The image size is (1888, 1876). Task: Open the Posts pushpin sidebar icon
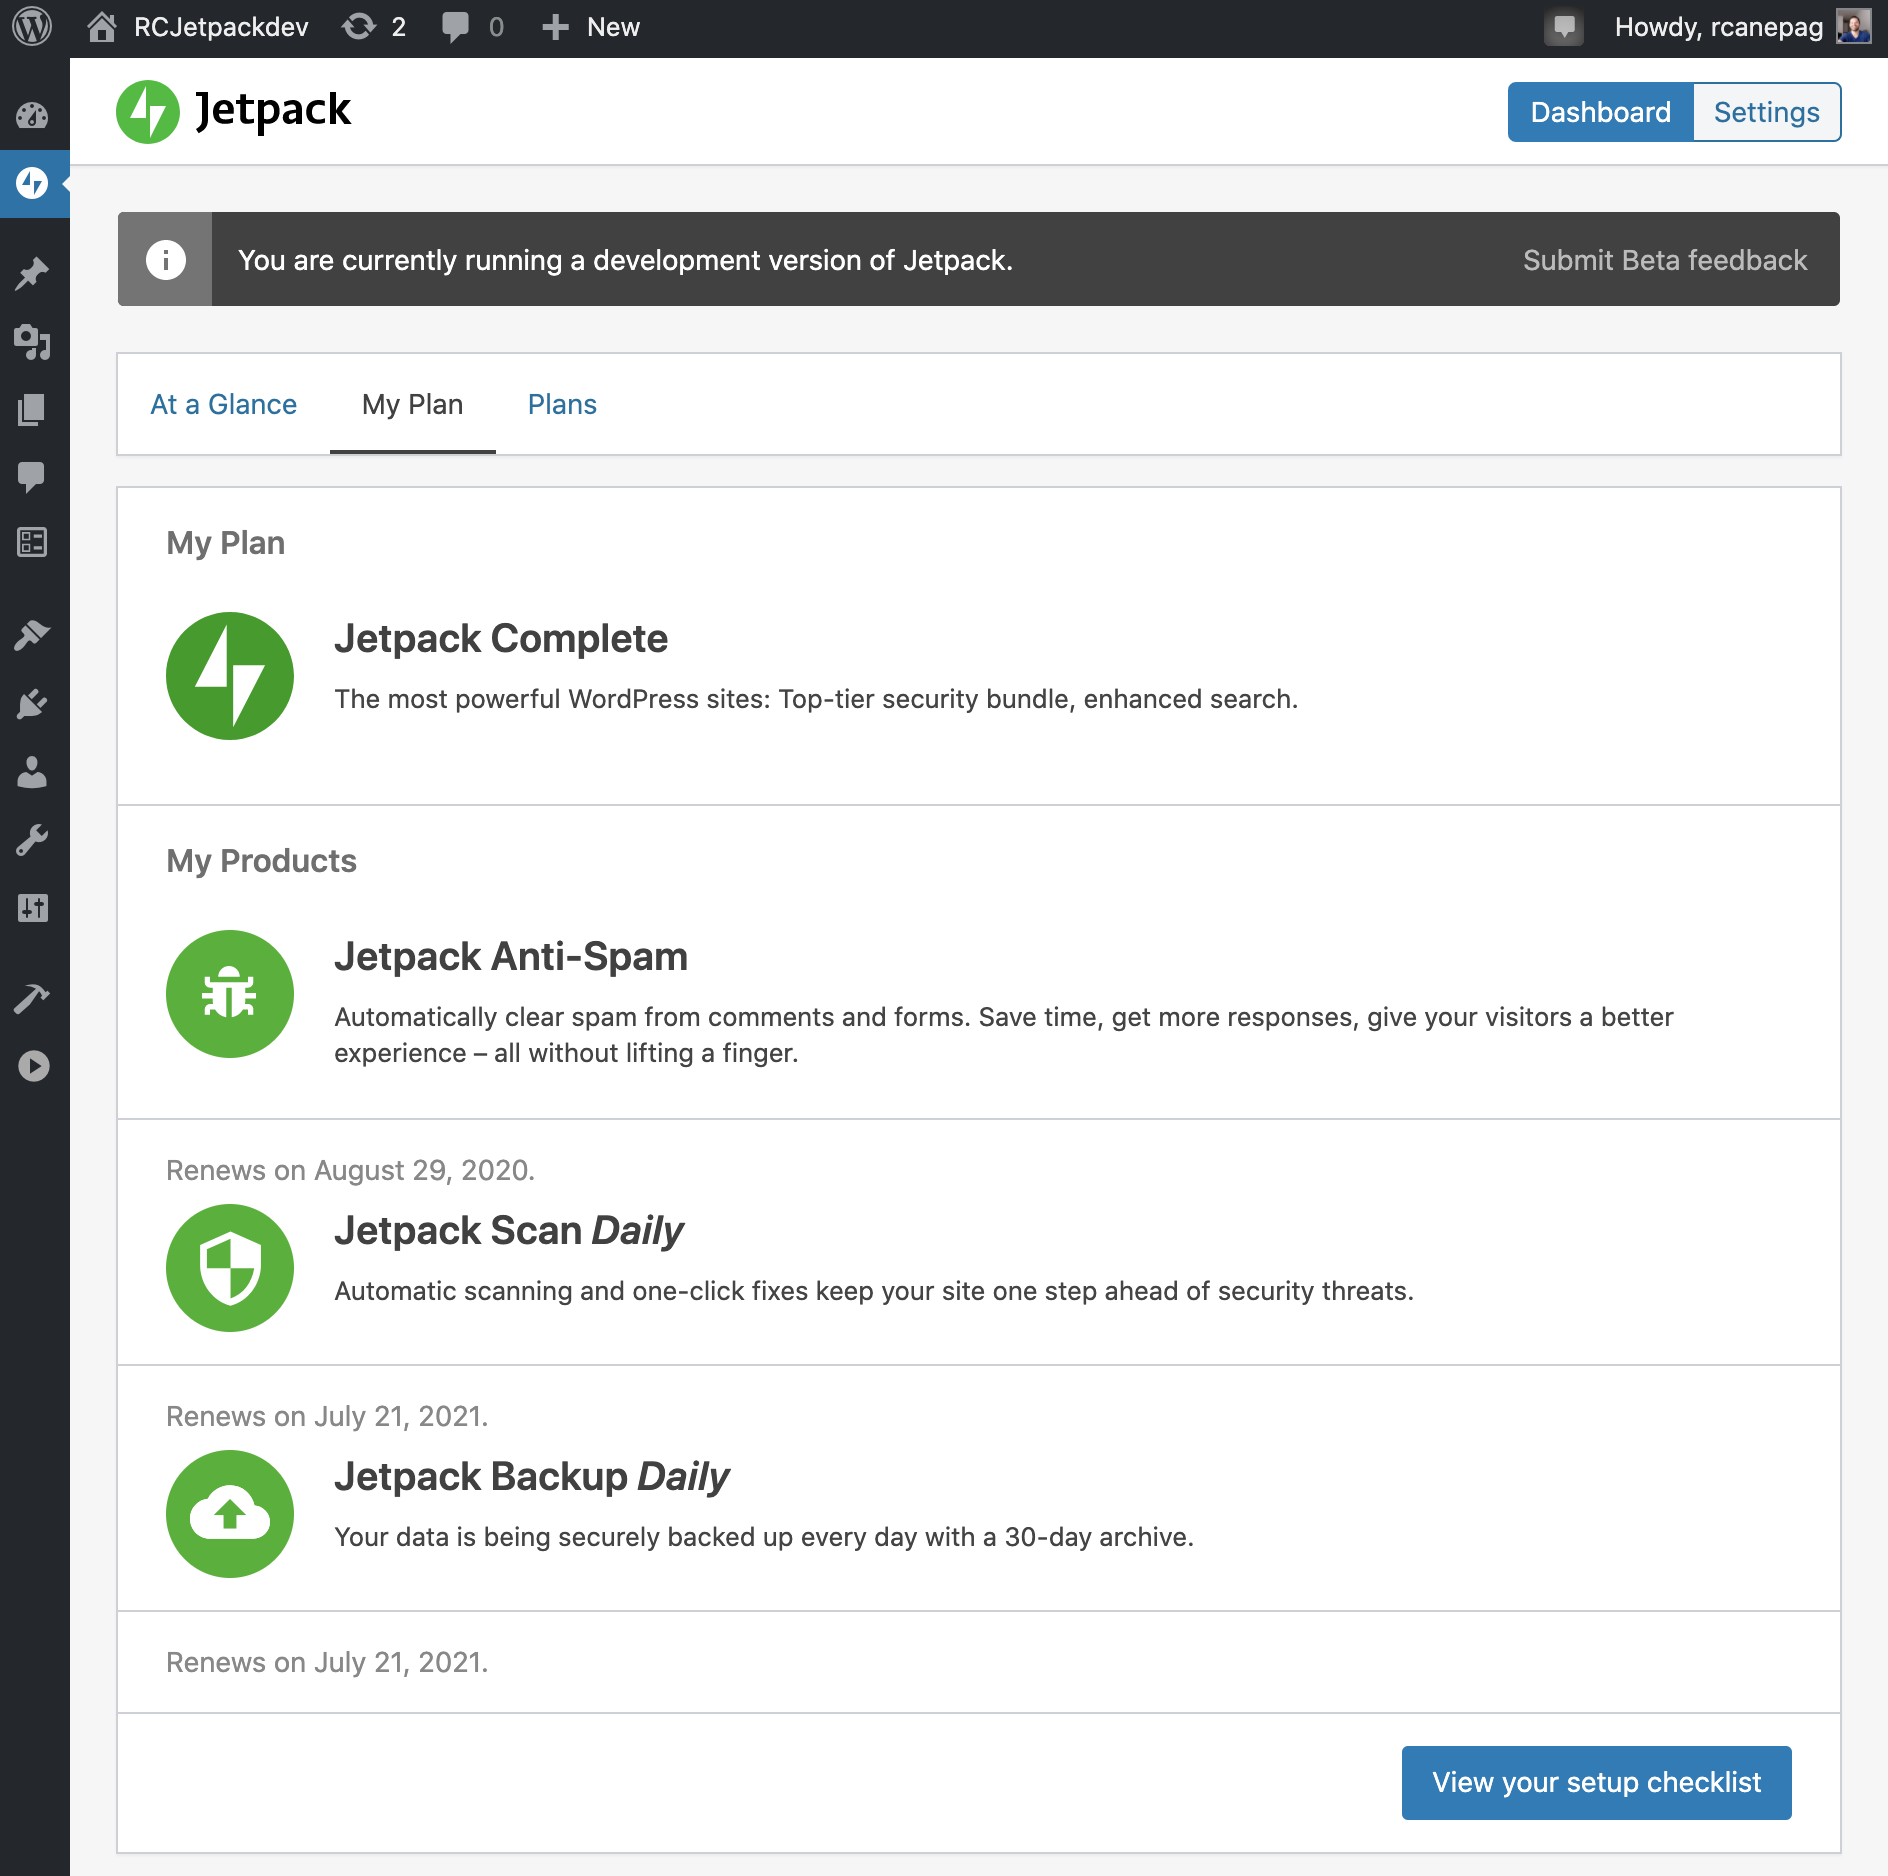click(x=33, y=274)
